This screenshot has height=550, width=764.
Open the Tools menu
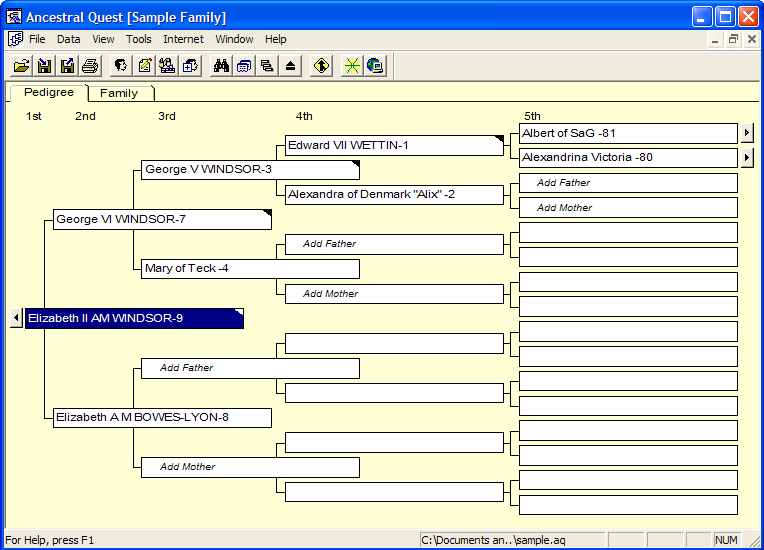138,39
